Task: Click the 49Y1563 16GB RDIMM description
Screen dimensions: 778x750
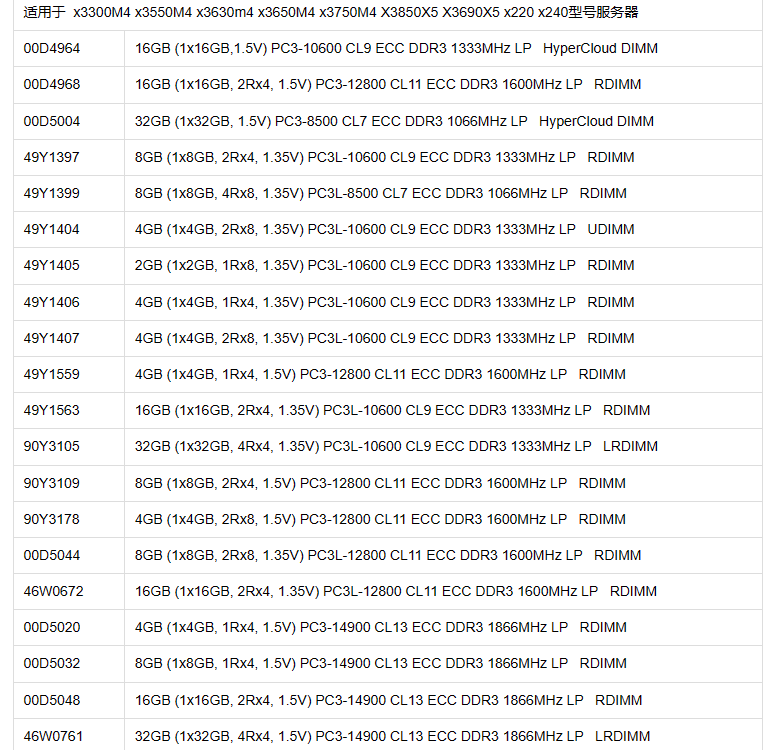Action: (x=392, y=410)
